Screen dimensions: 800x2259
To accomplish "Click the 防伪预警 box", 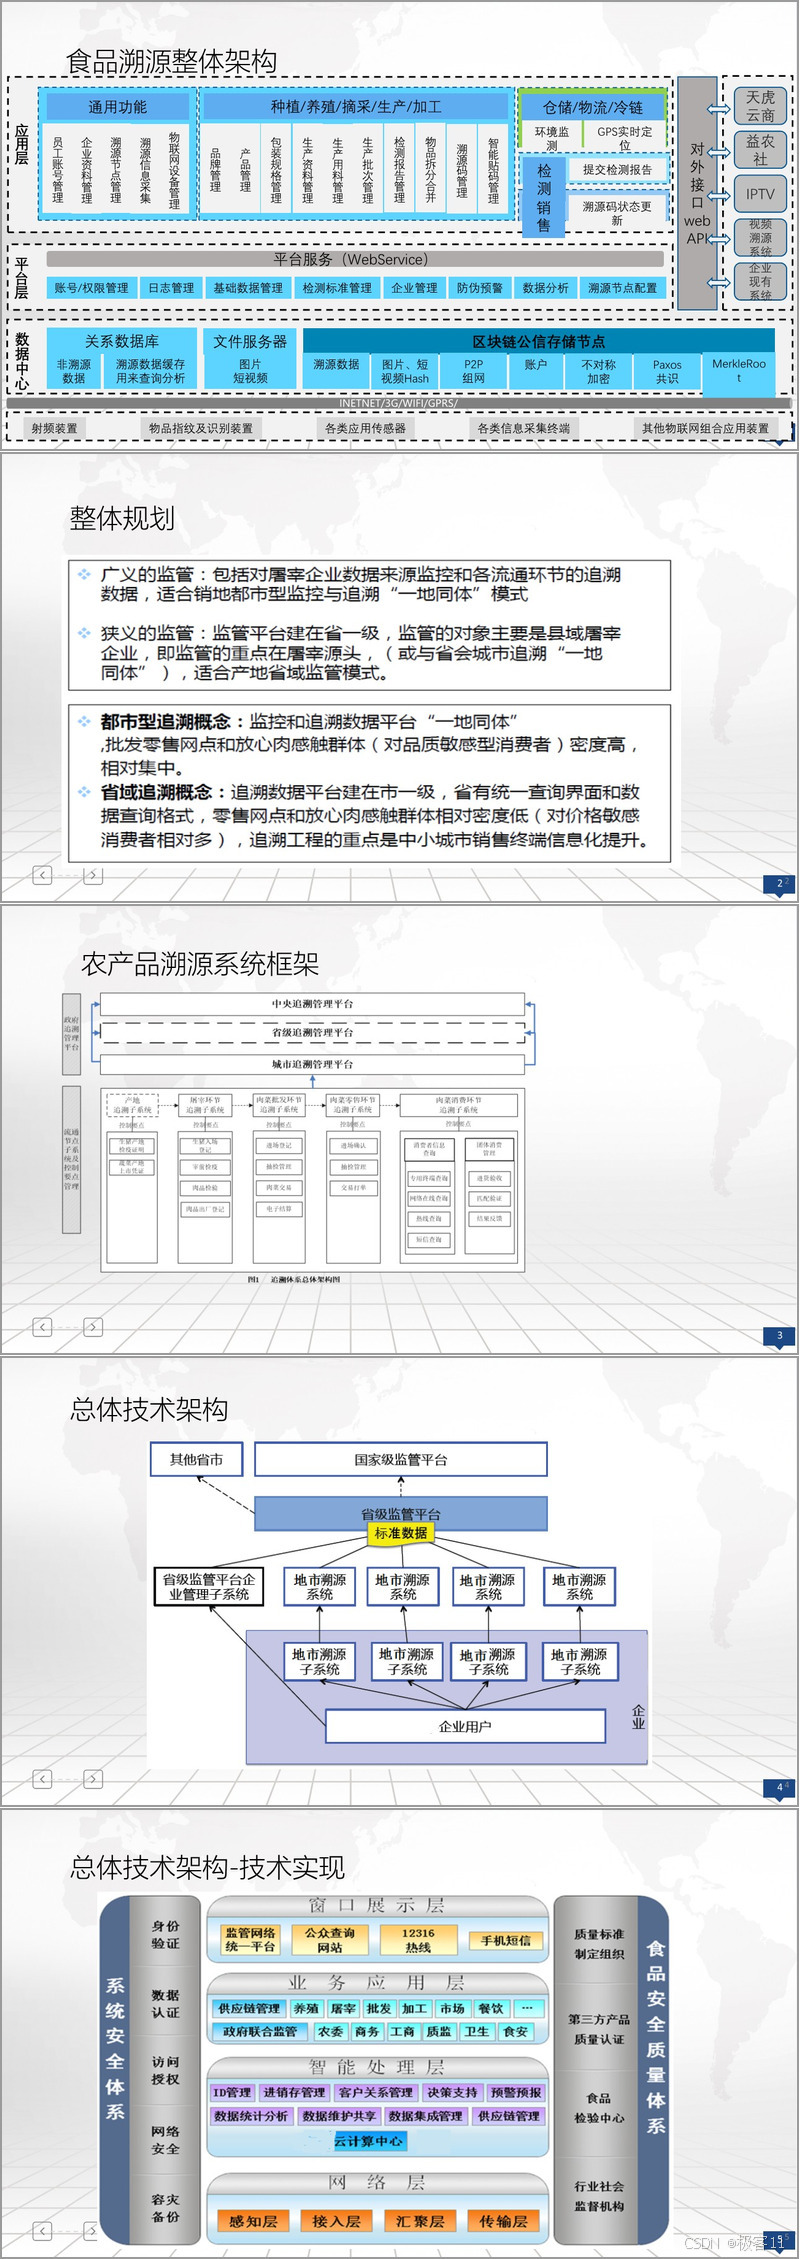I will click(x=480, y=288).
